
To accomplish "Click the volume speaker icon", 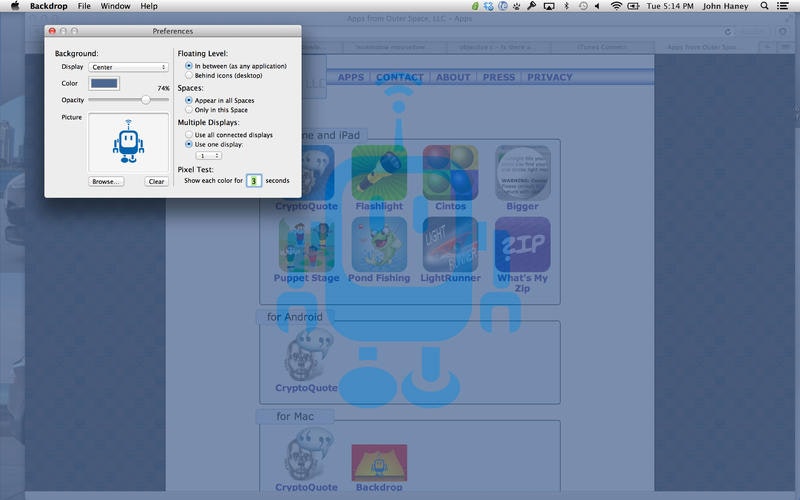I will 598,6.
